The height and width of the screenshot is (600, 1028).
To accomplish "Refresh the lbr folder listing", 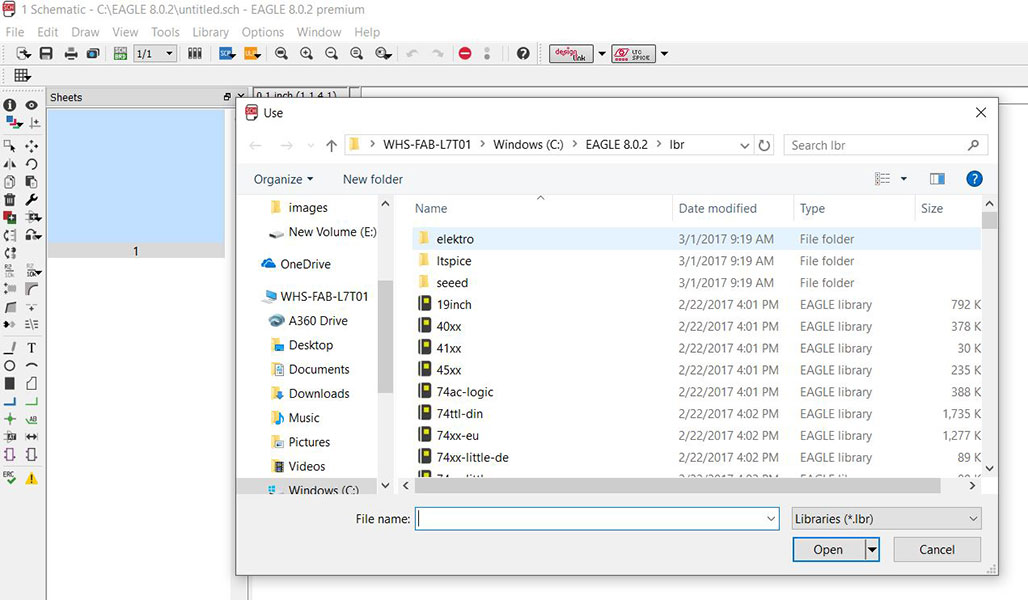I will (x=764, y=145).
